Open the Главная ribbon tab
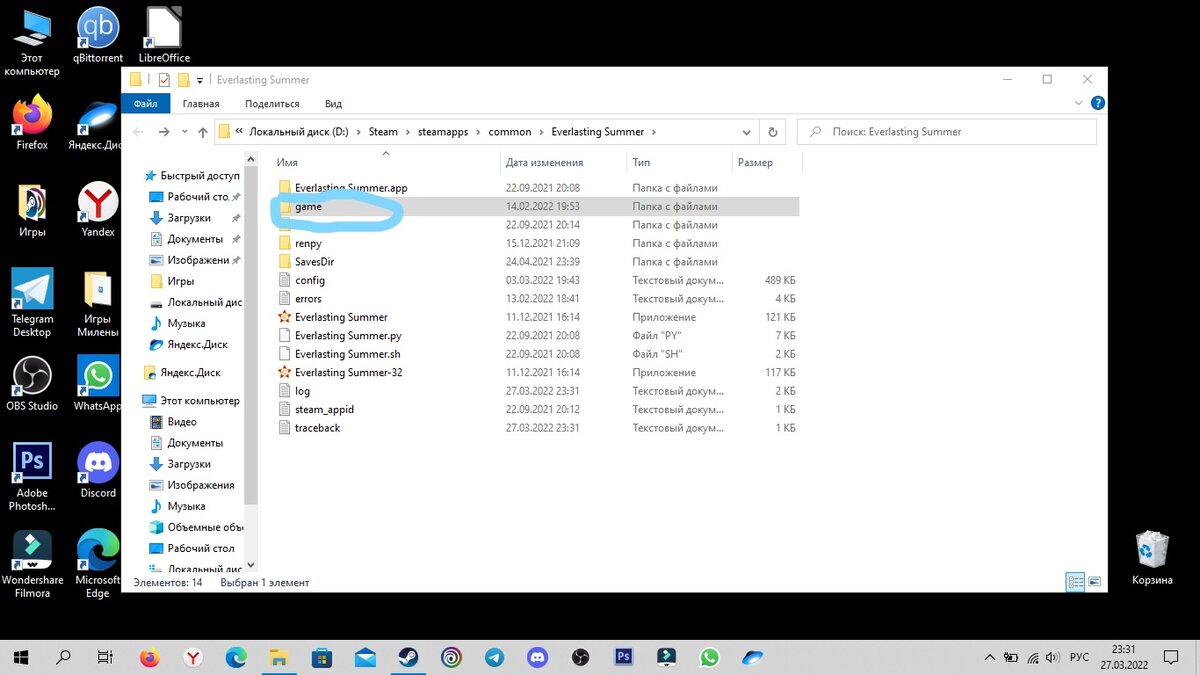 [x=201, y=103]
